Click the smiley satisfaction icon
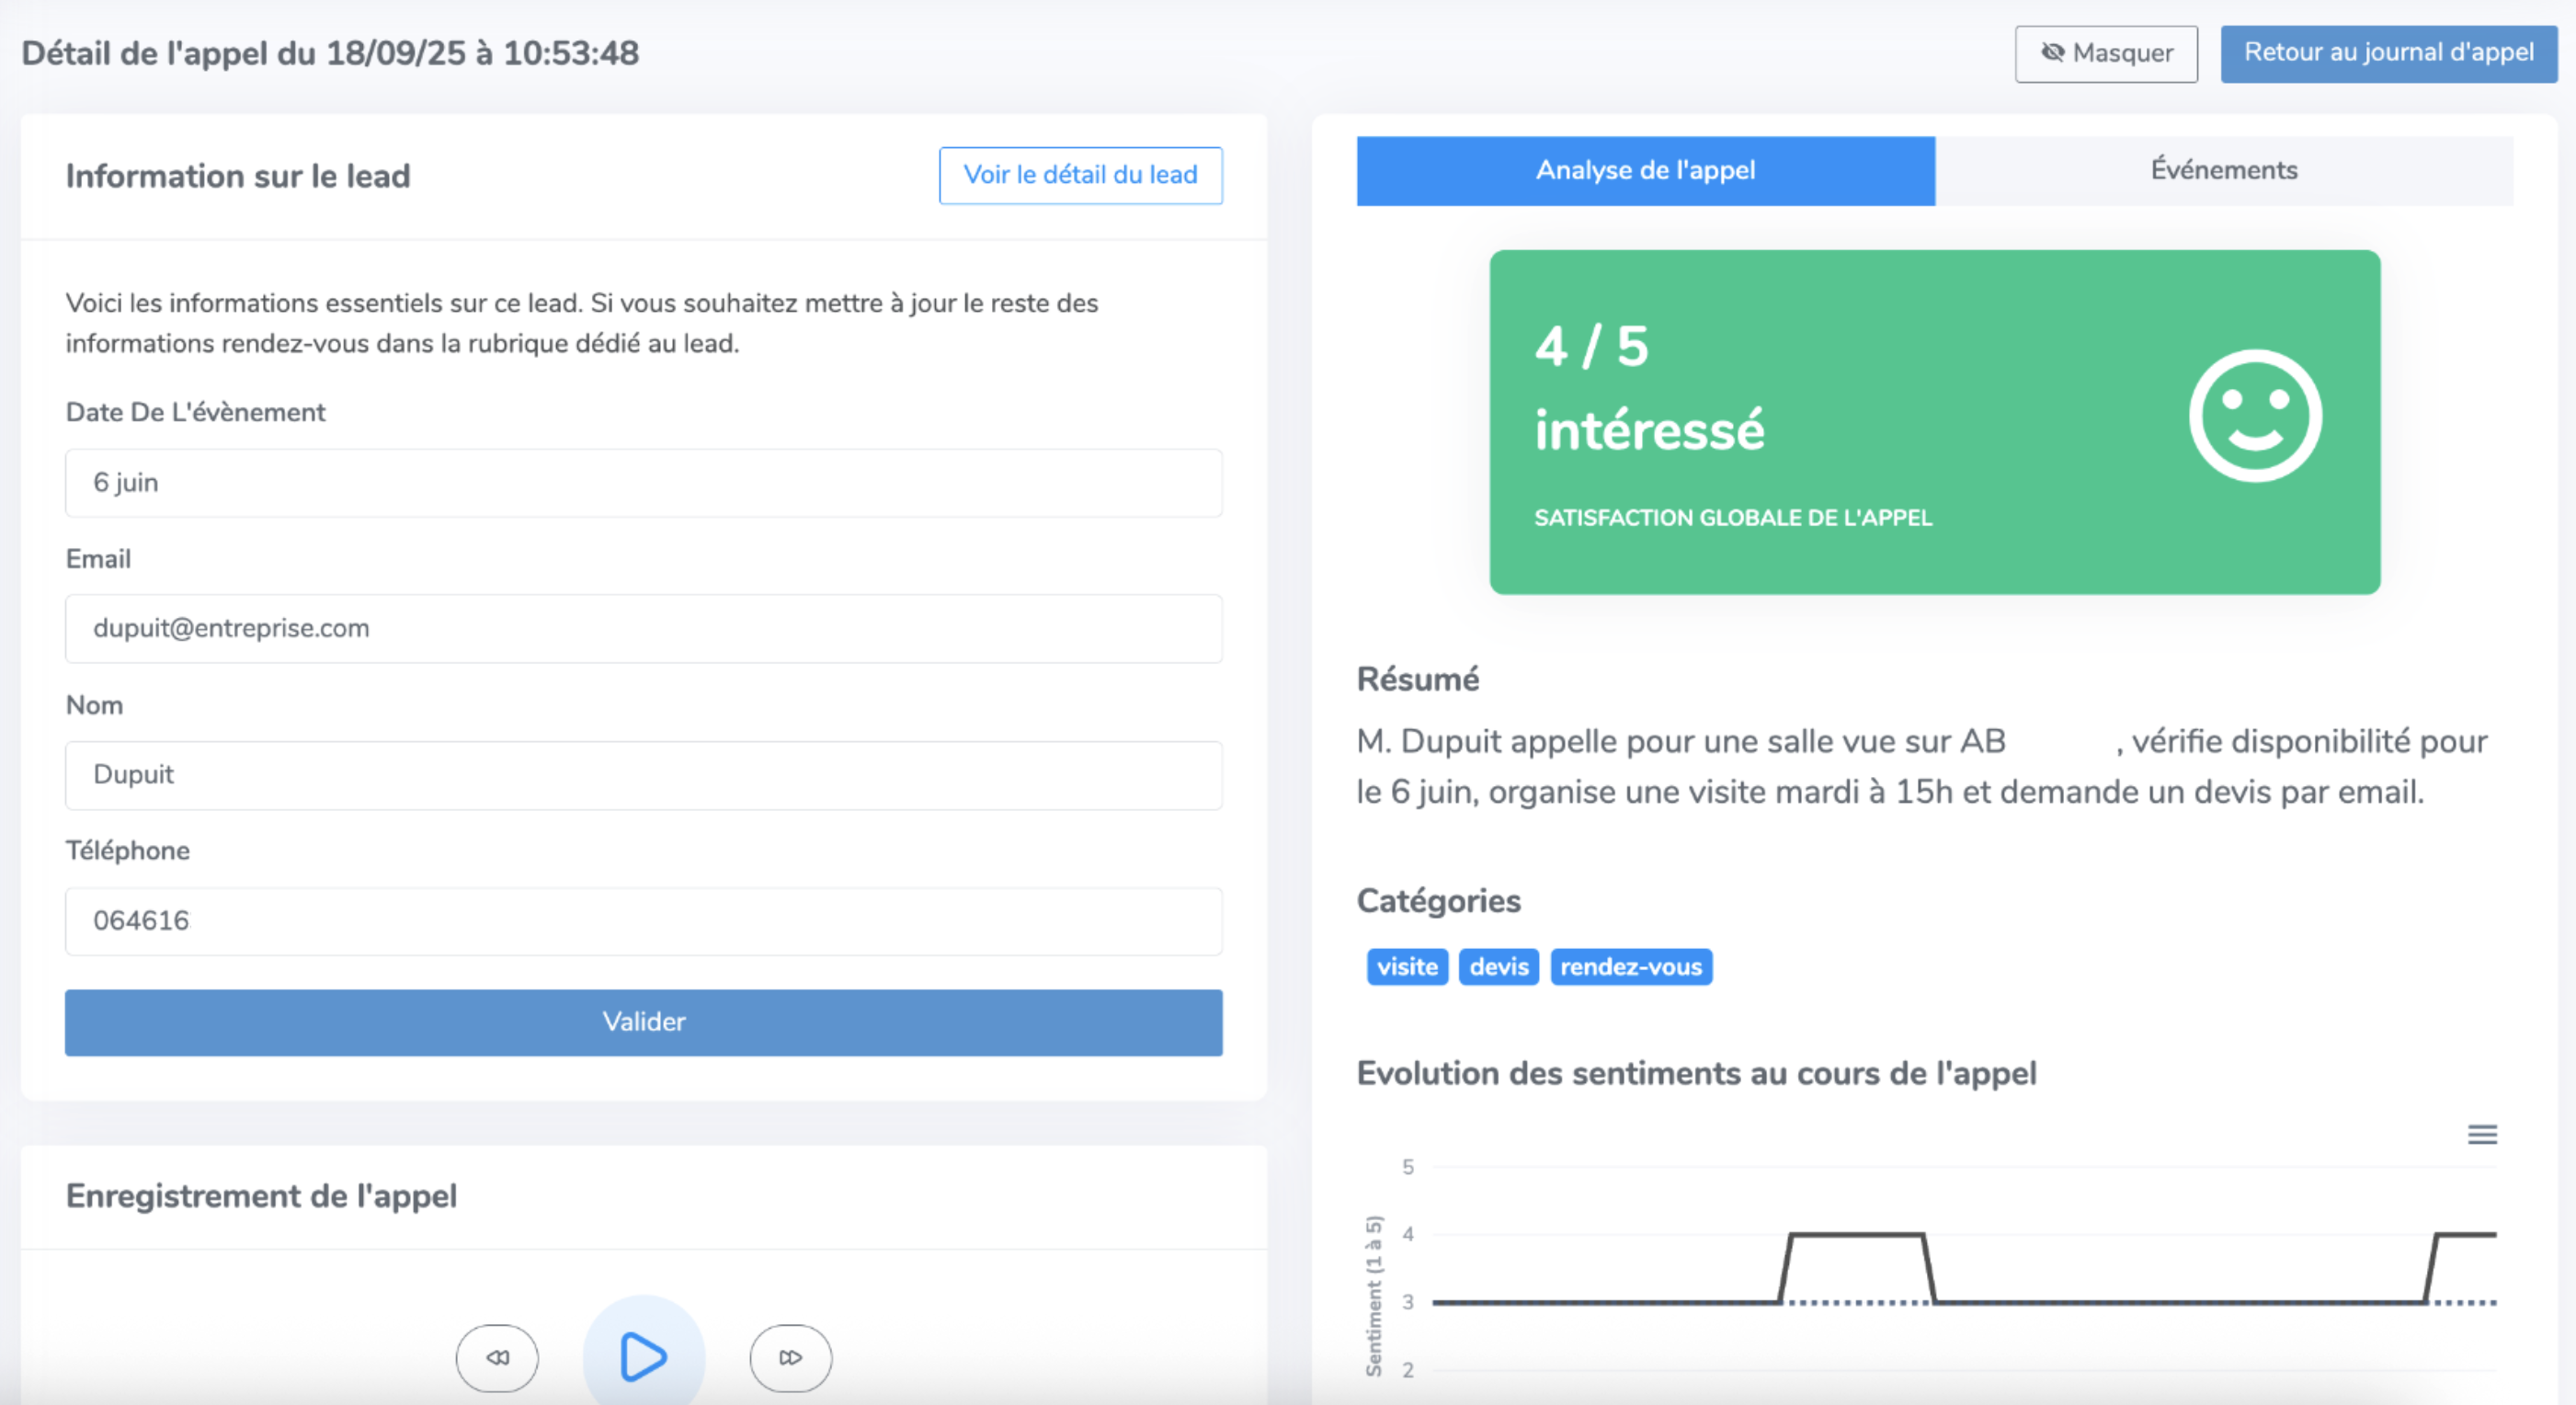 (2254, 415)
